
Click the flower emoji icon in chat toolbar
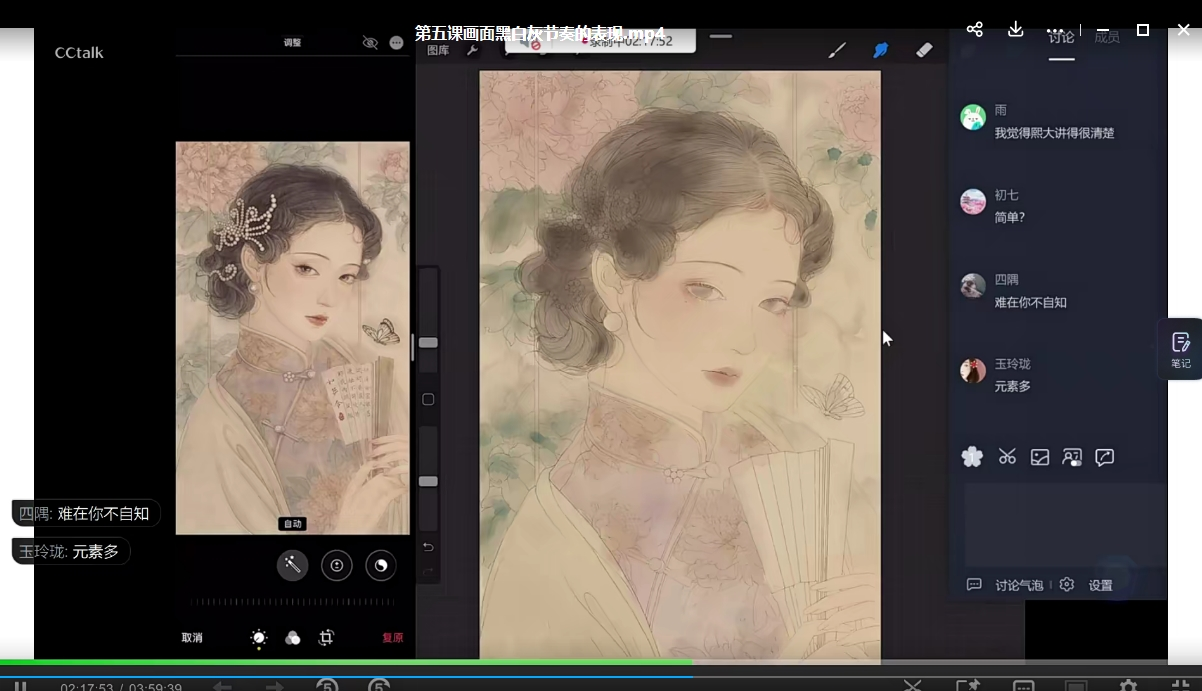pyautogui.click(x=972, y=457)
